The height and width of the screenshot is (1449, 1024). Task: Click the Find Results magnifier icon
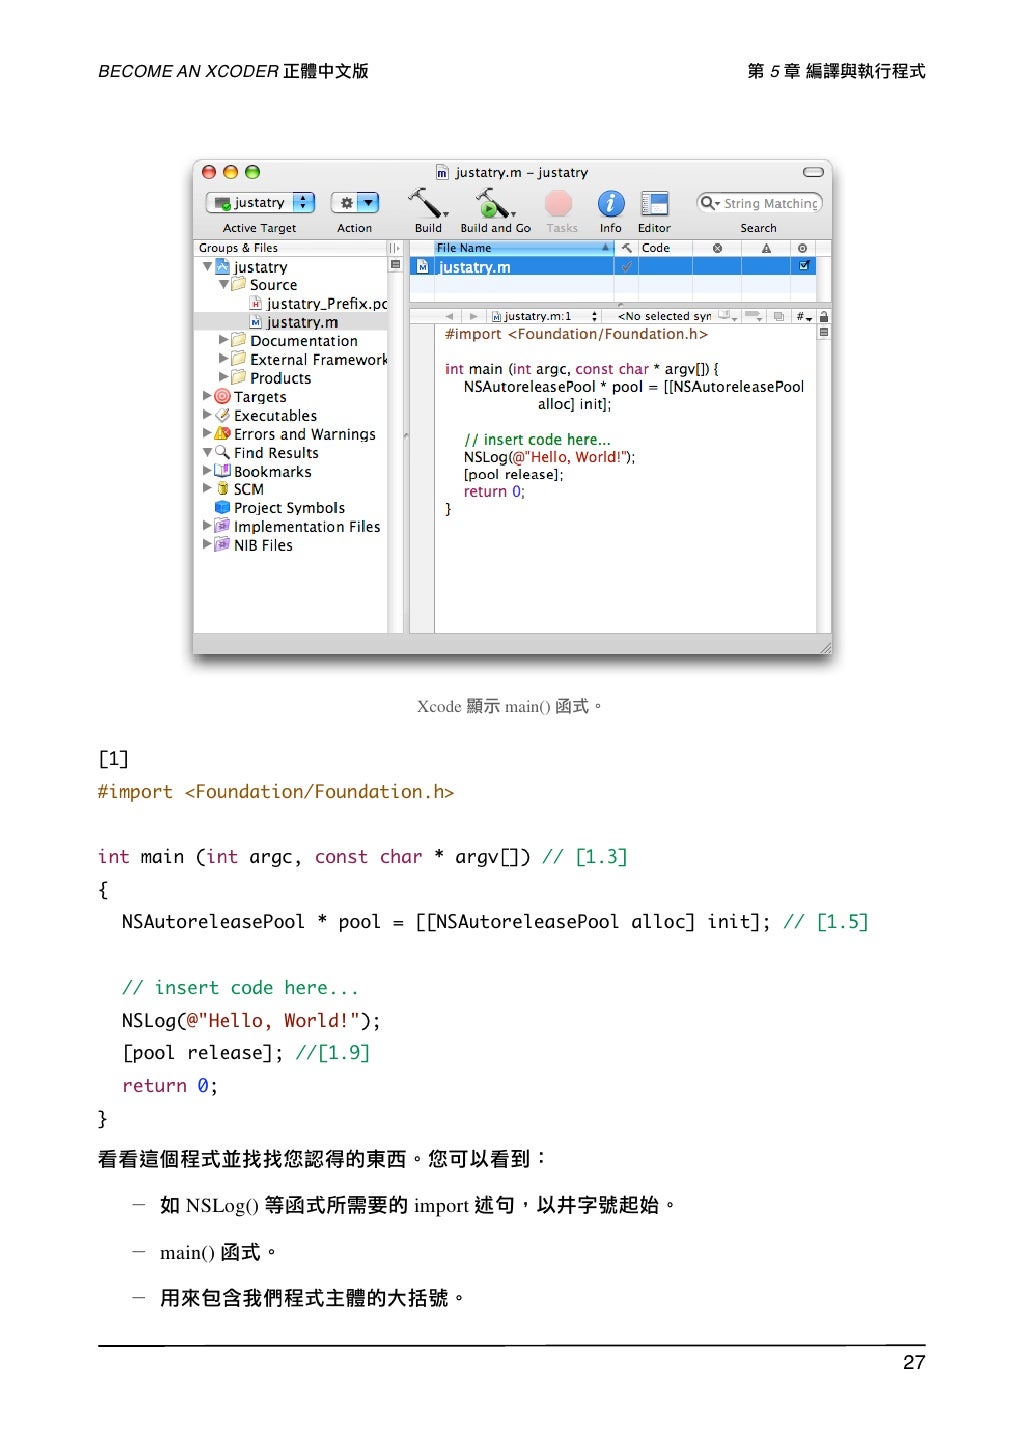point(223,452)
